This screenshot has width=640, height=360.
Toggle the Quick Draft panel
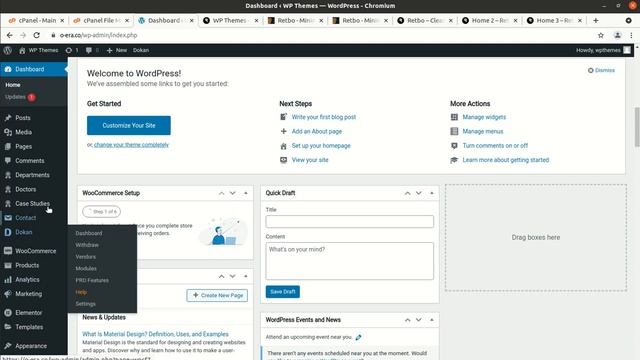tap(432, 193)
